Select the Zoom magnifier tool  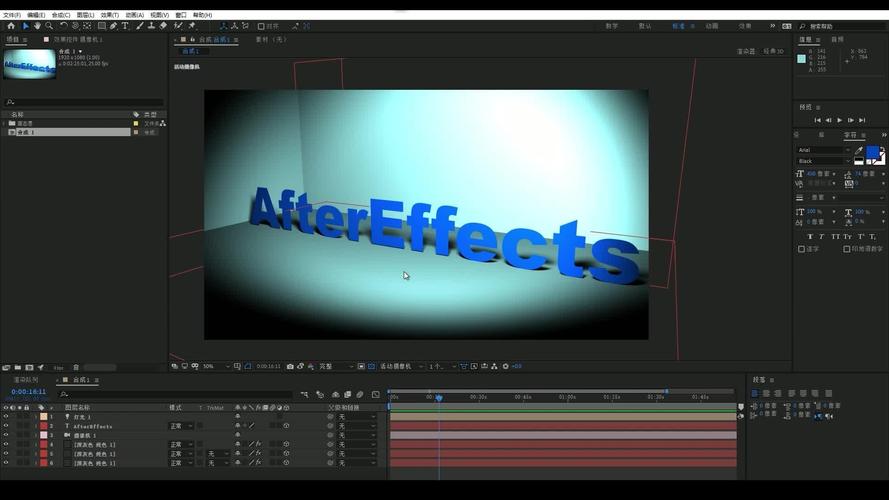tap(49, 26)
